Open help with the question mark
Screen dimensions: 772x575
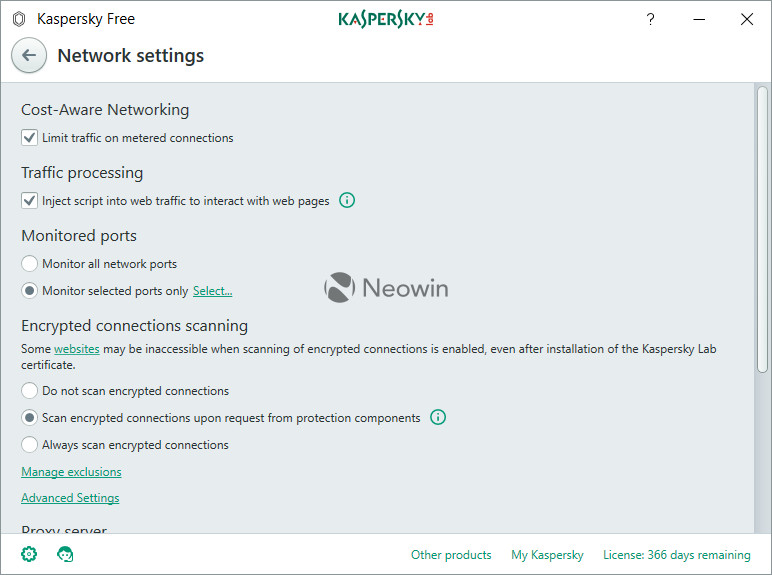click(x=650, y=19)
